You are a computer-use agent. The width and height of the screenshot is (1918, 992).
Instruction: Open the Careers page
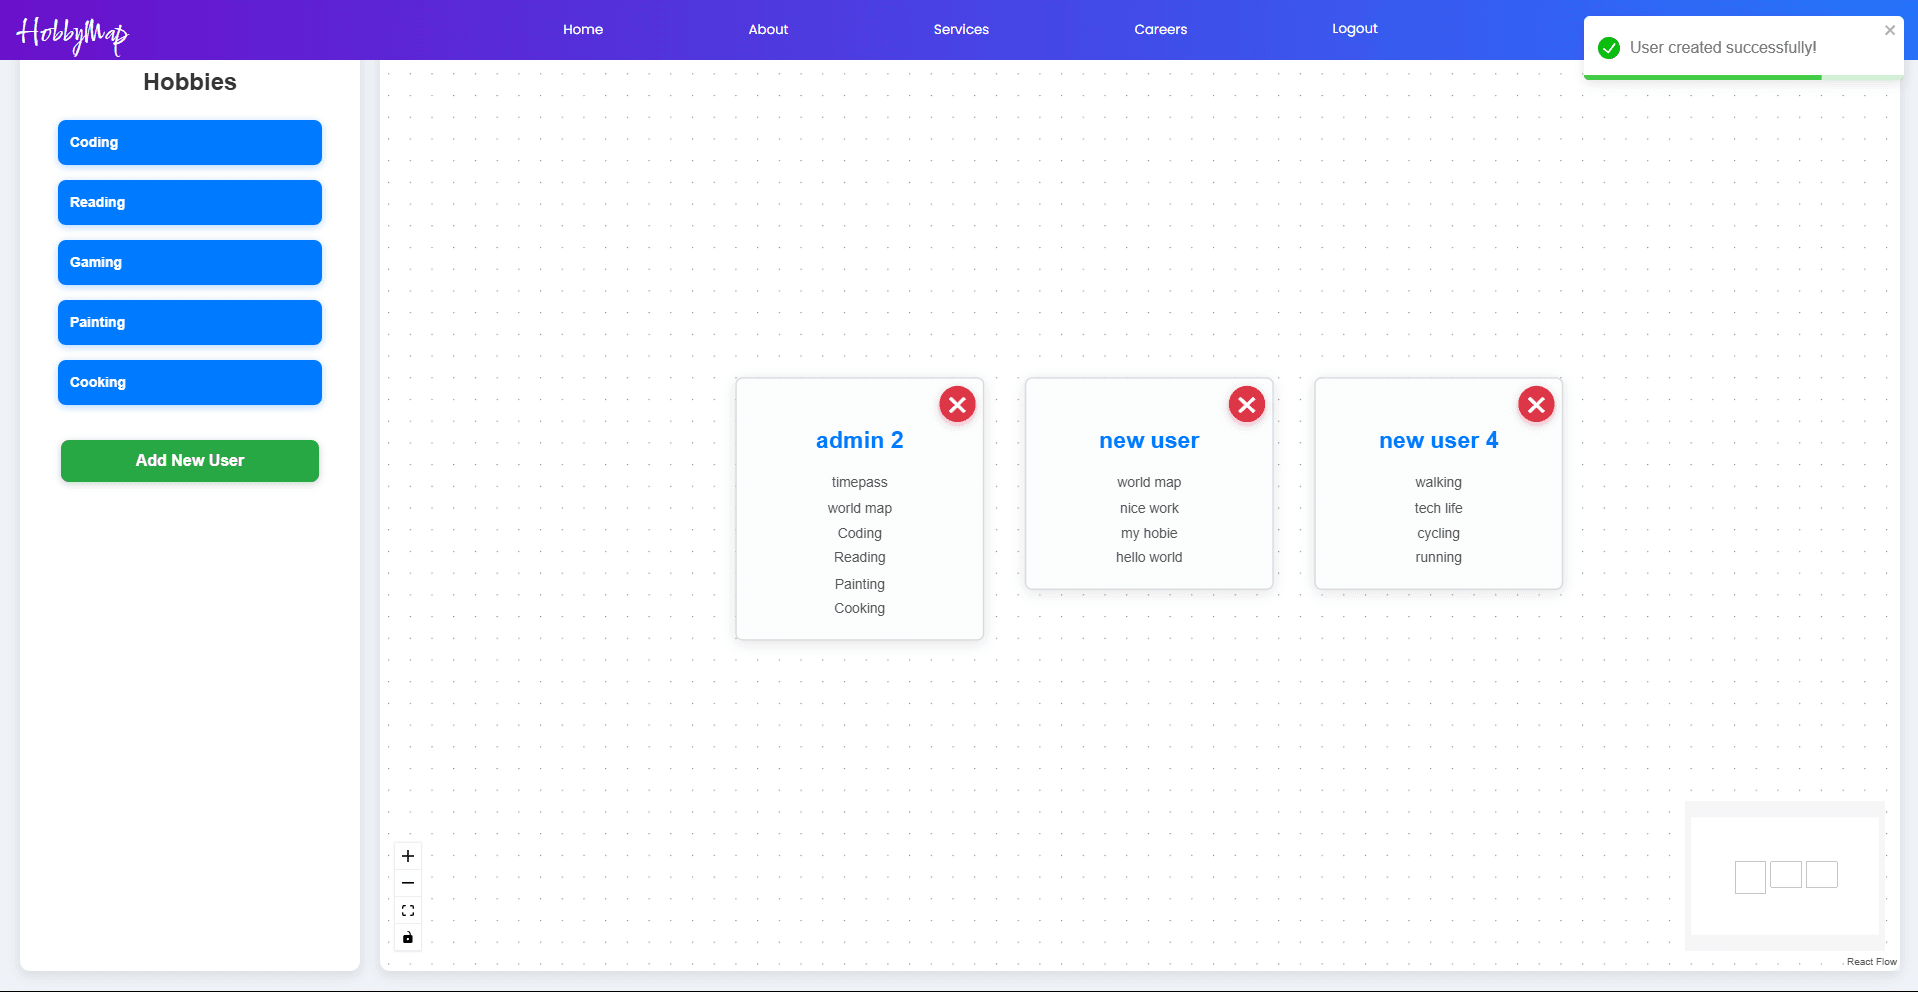(1161, 29)
